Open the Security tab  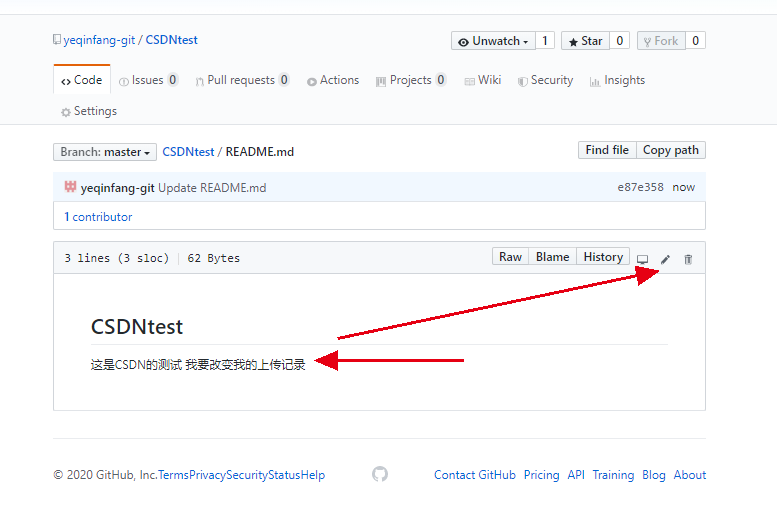click(545, 80)
